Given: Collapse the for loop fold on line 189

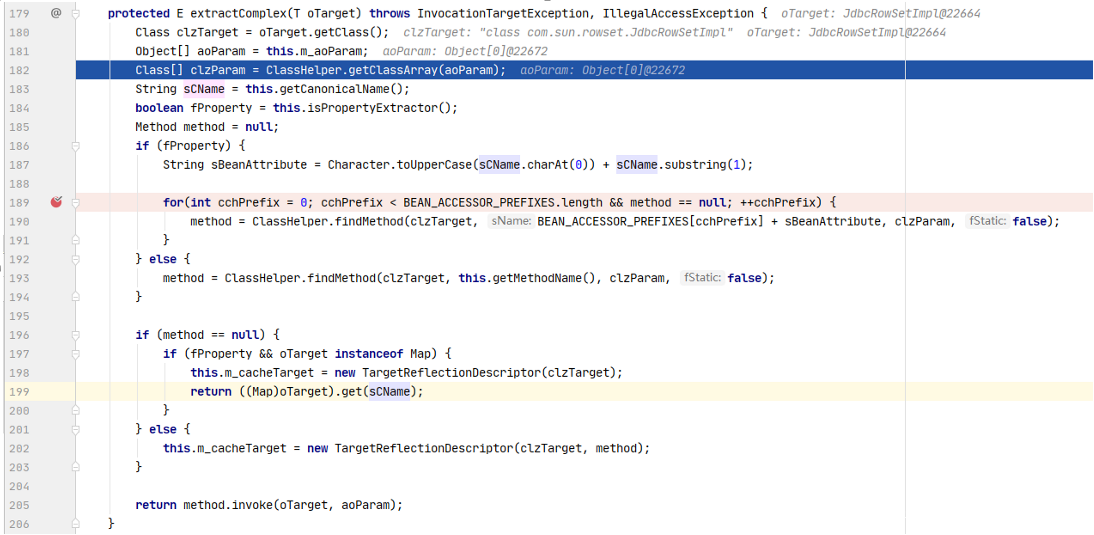Looking at the screenshot, I should [75, 202].
